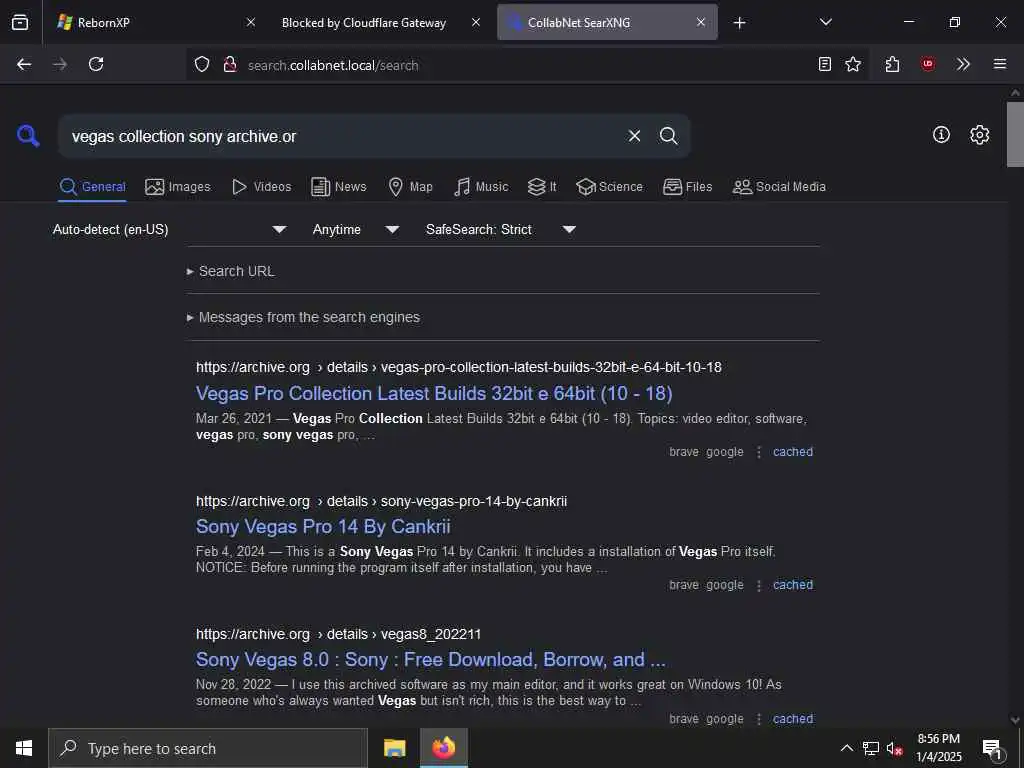Image resolution: width=1024 pixels, height=768 pixels.
Task: Open the notification center icon
Action: pos(992,749)
